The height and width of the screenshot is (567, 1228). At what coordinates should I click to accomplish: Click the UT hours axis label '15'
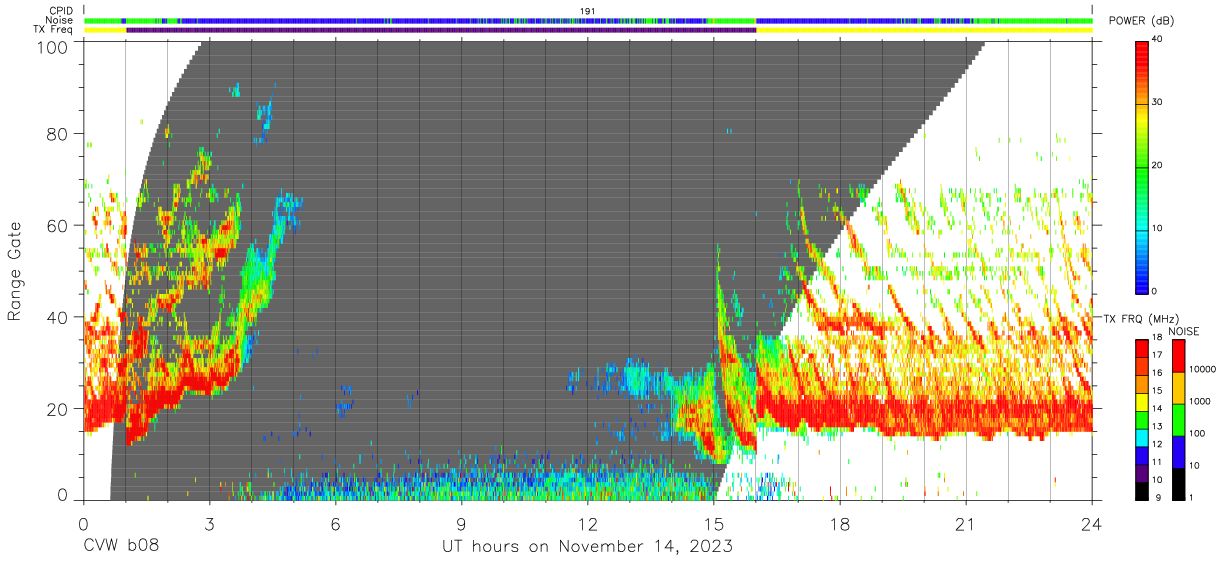[x=714, y=523]
